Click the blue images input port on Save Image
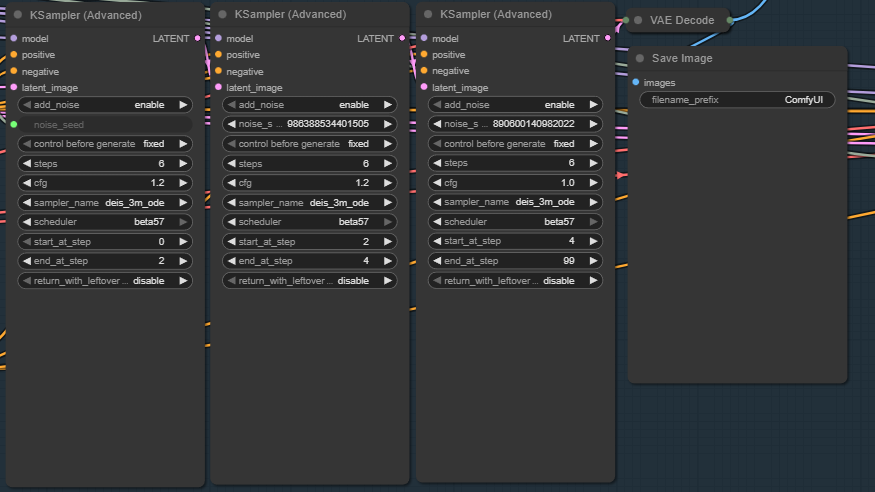Image resolution: width=875 pixels, height=492 pixels. [636, 83]
